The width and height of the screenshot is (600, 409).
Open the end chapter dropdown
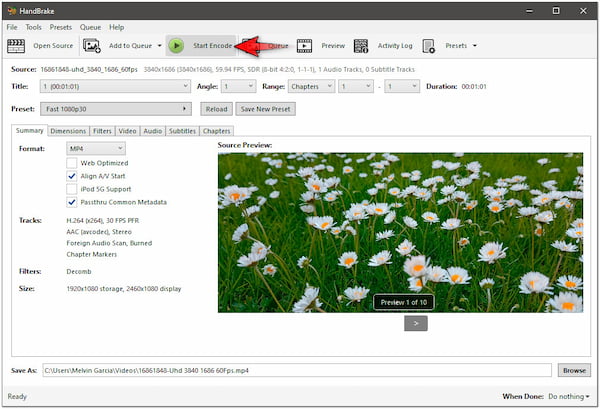[x=402, y=86]
